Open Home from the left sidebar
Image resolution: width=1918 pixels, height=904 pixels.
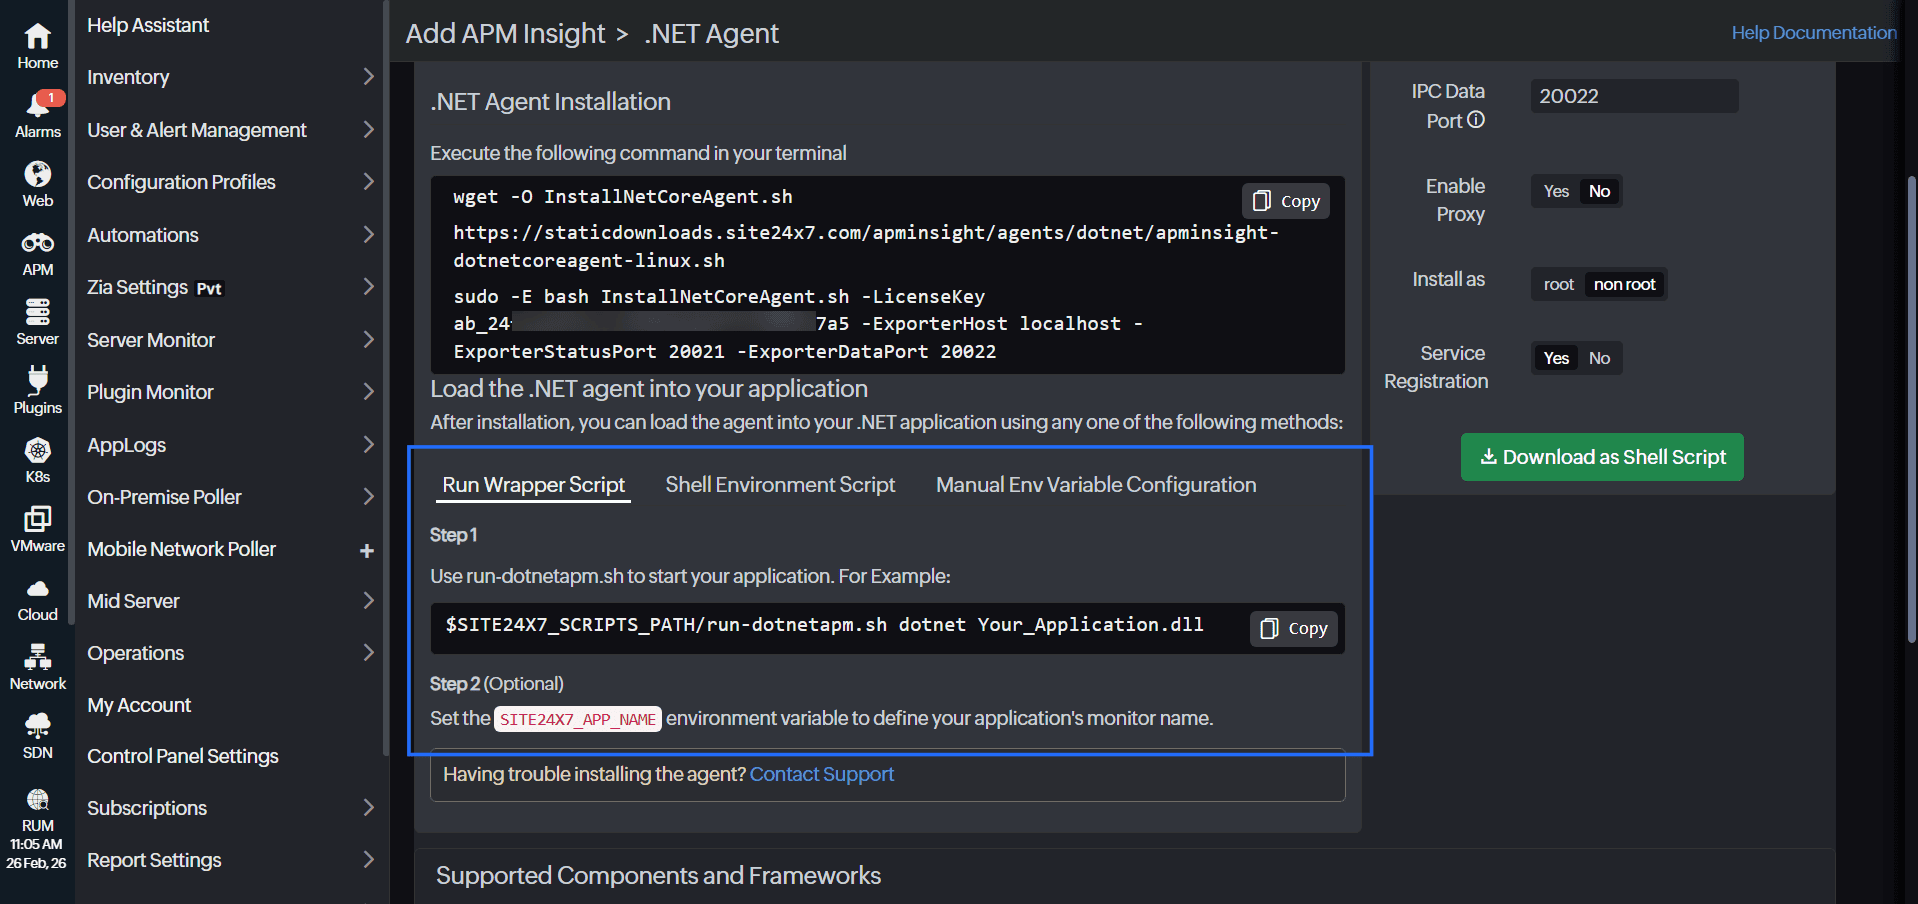tap(37, 41)
